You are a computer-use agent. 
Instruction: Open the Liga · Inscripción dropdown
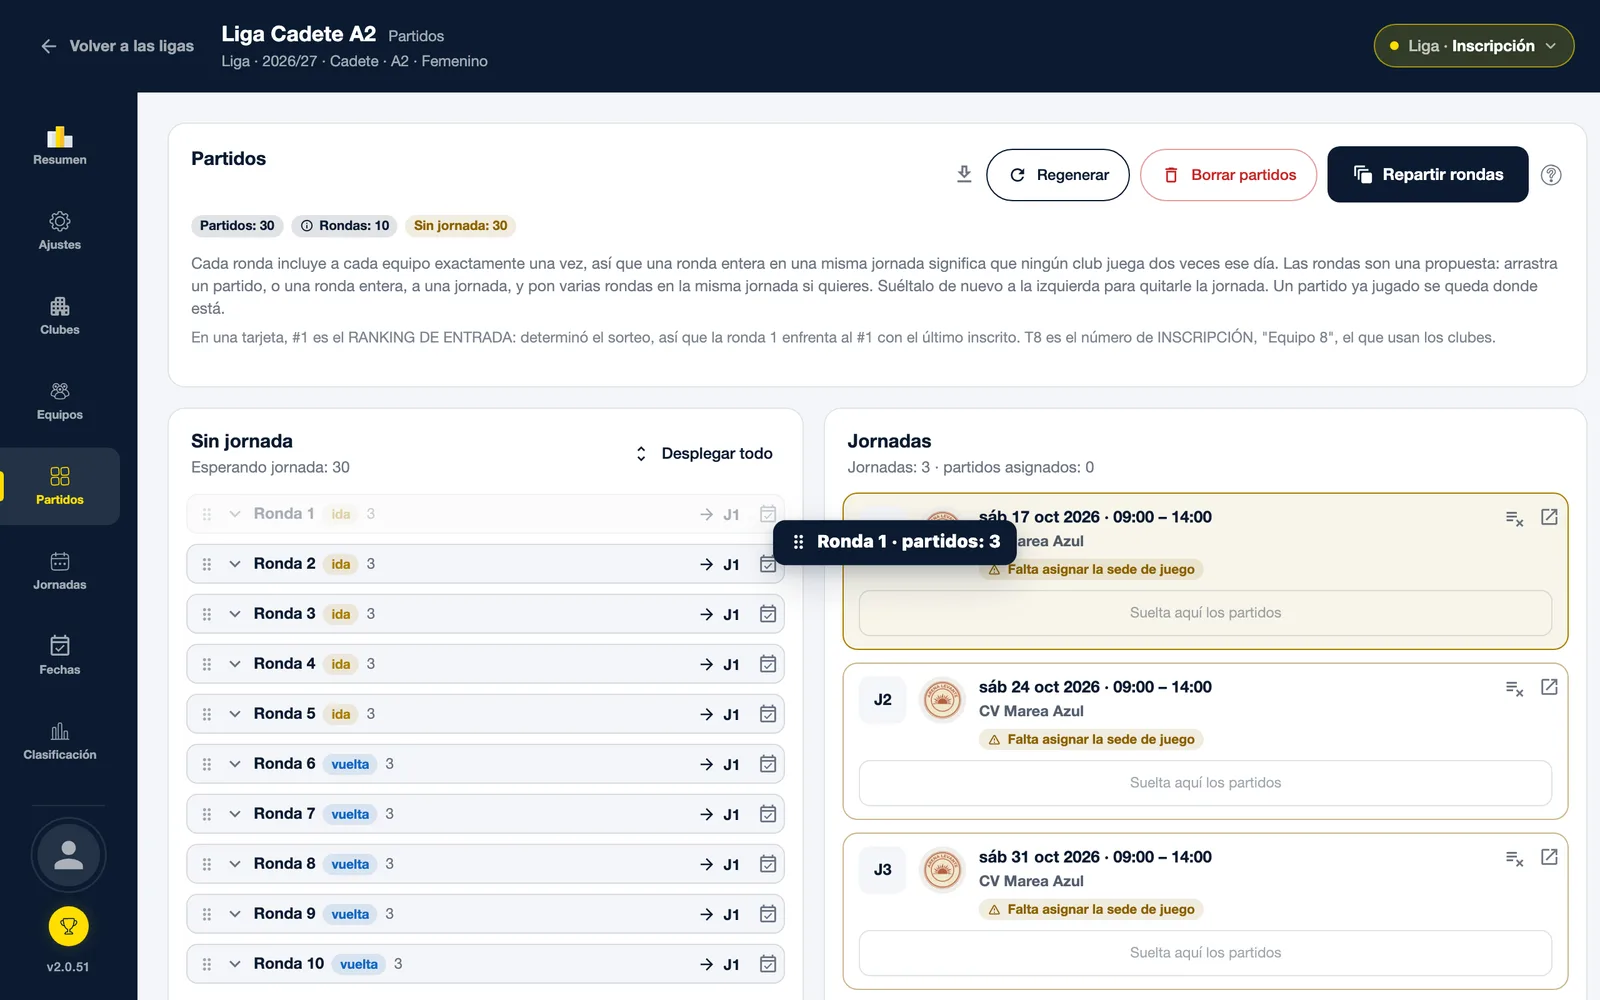point(1474,46)
